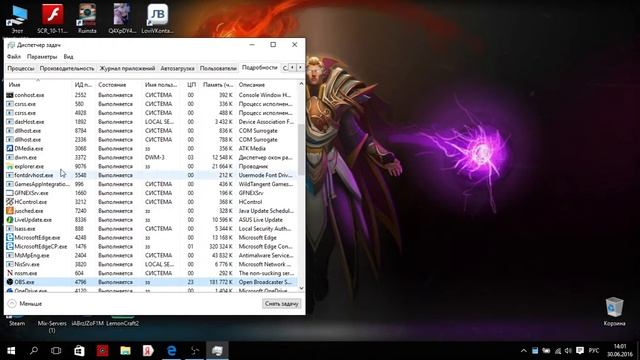Open Microsoft Edge on taskbar

[x=171, y=351]
